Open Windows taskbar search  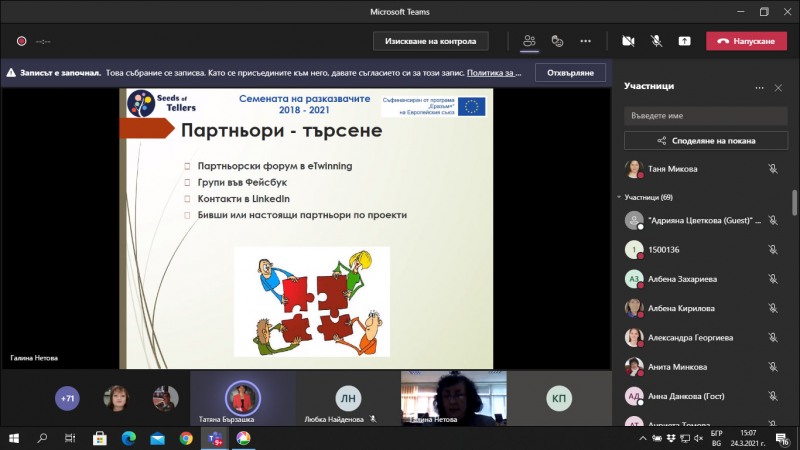pyautogui.click(x=42, y=438)
